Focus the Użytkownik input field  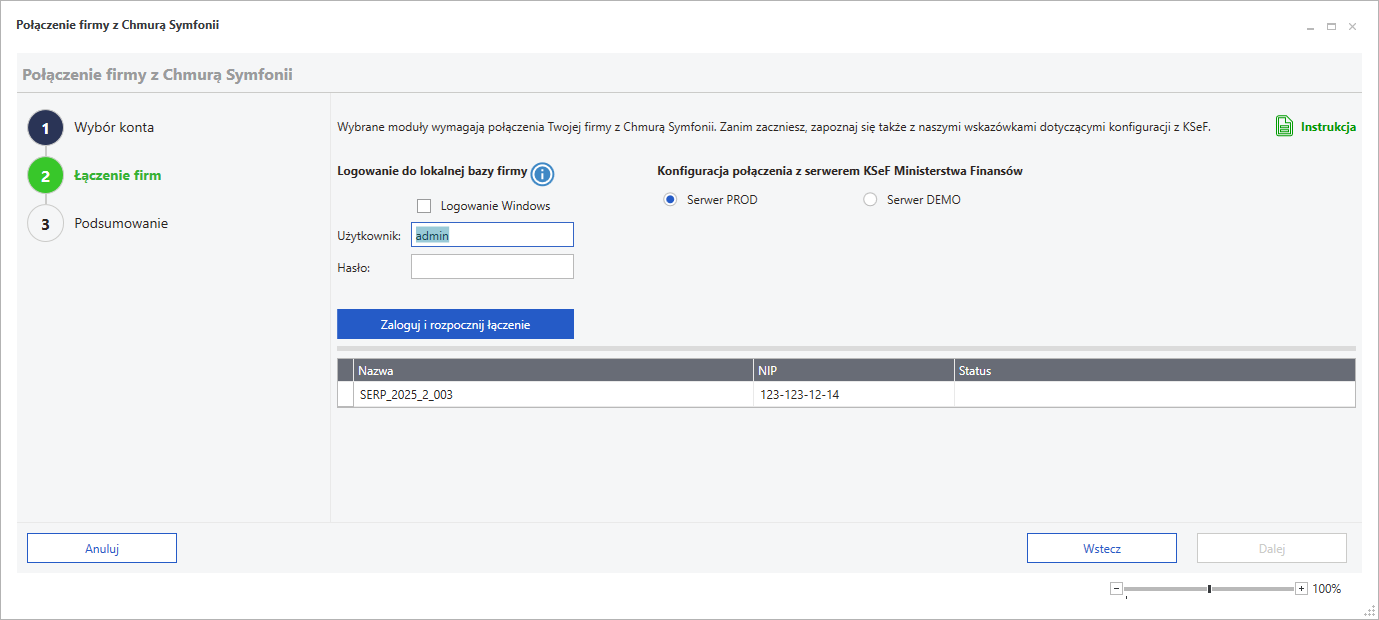coord(492,235)
